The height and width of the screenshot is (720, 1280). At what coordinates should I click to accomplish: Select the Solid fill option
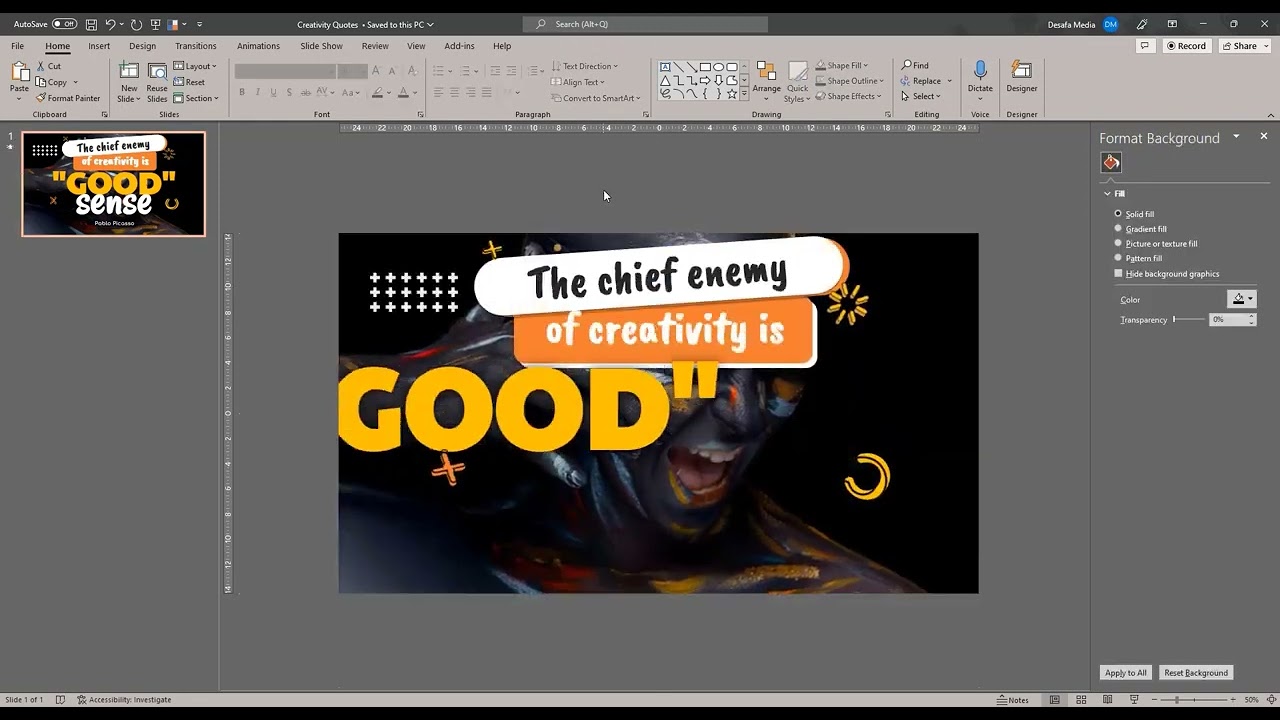pos(1134,214)
